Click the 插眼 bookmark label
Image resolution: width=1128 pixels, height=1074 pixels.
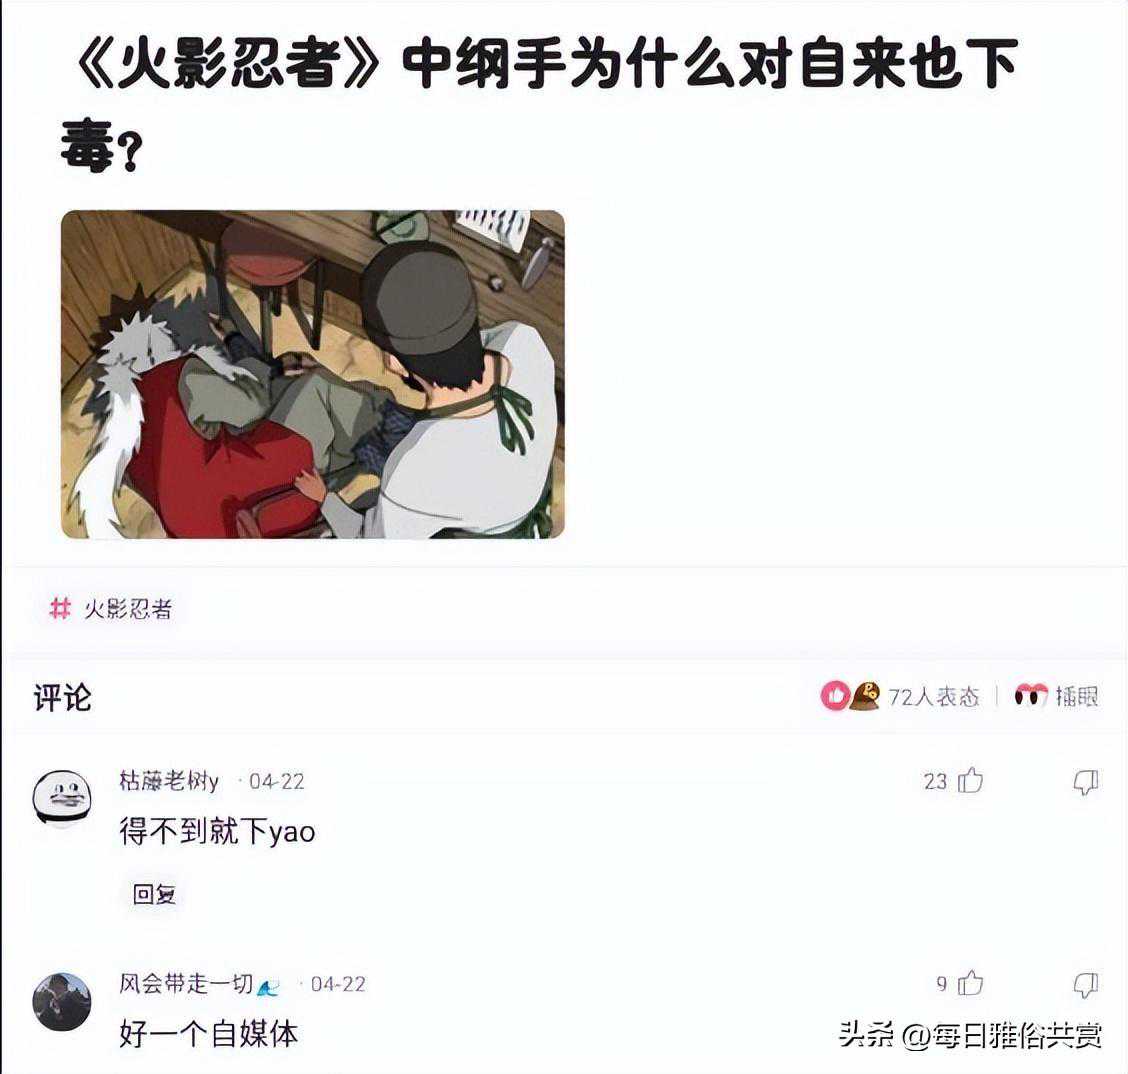point(1076,696)
